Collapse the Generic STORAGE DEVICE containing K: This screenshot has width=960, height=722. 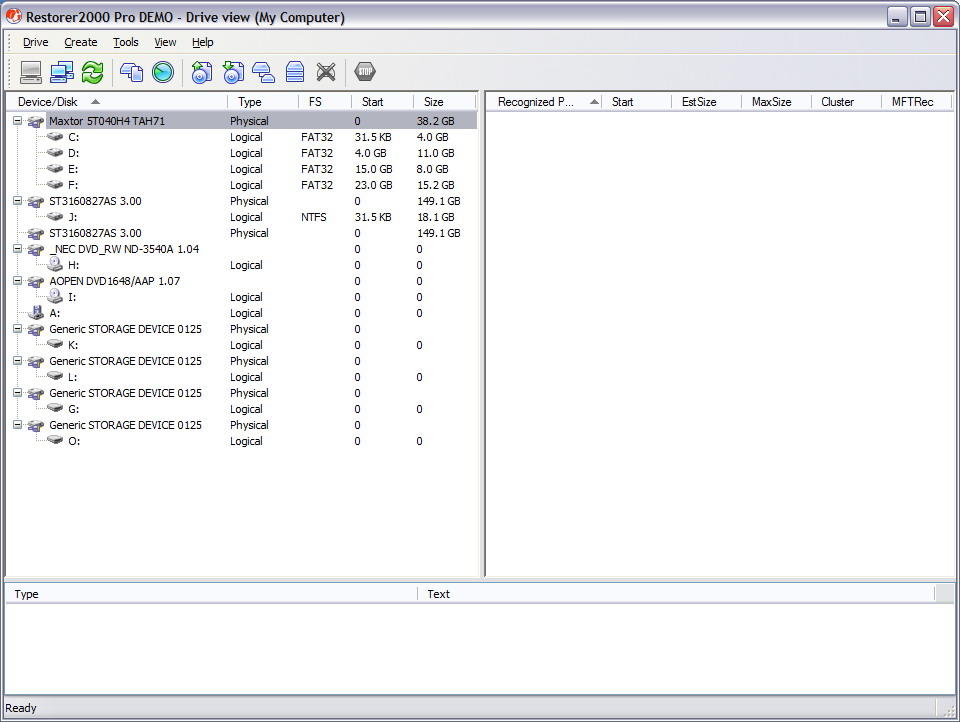(18, 329)
